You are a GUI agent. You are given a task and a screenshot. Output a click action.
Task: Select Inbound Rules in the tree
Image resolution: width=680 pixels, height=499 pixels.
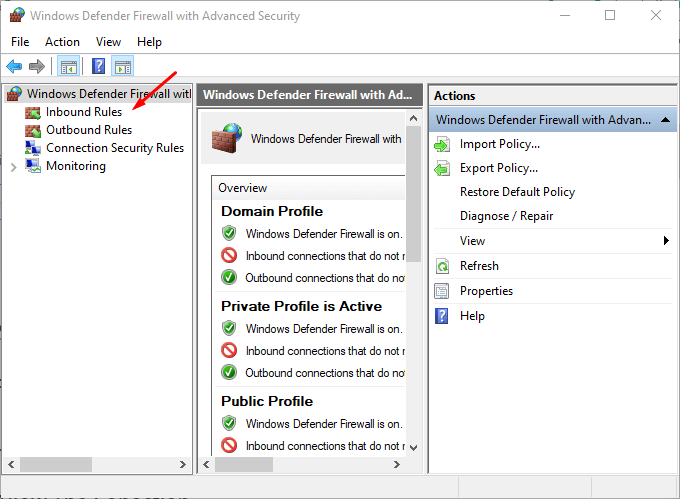coord(84,112)
